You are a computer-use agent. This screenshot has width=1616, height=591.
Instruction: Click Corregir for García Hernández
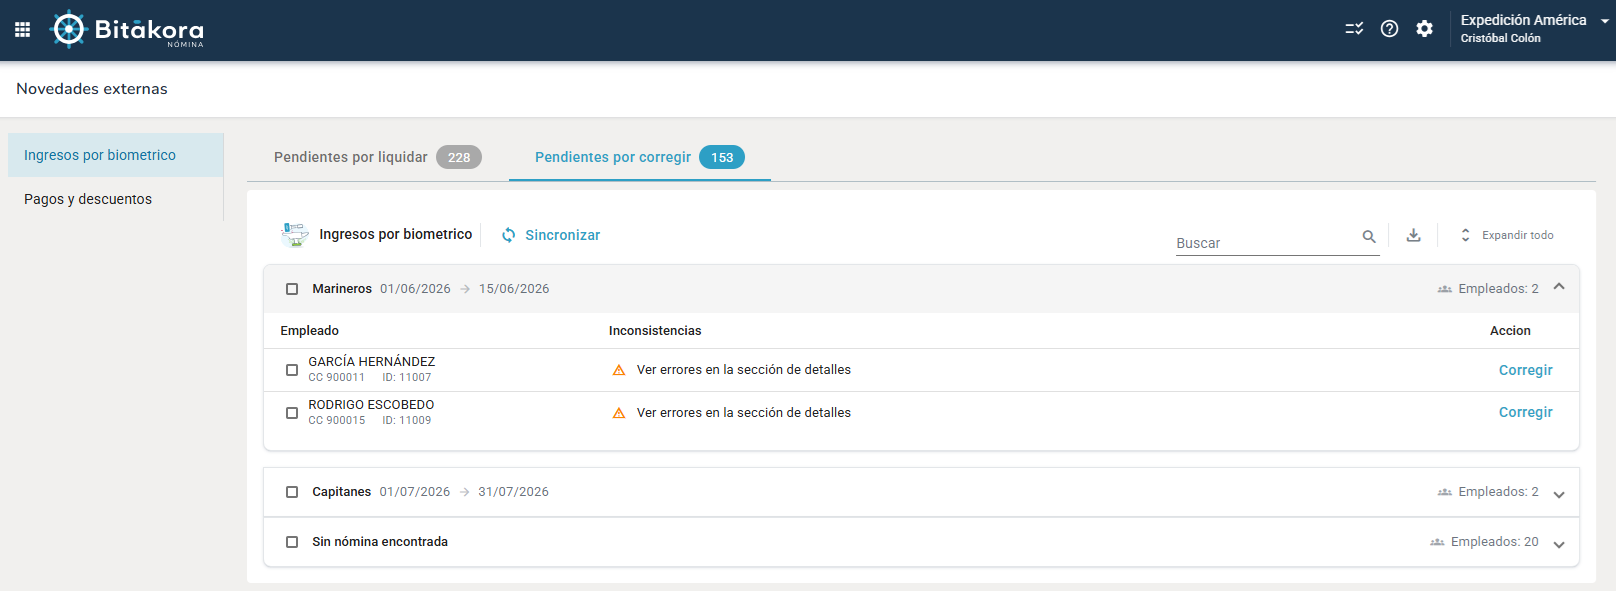(x=1525, y=370)
